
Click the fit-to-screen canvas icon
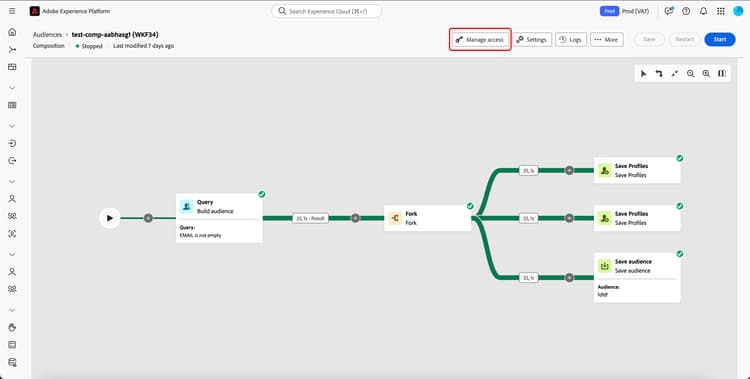tap(674, 73)
